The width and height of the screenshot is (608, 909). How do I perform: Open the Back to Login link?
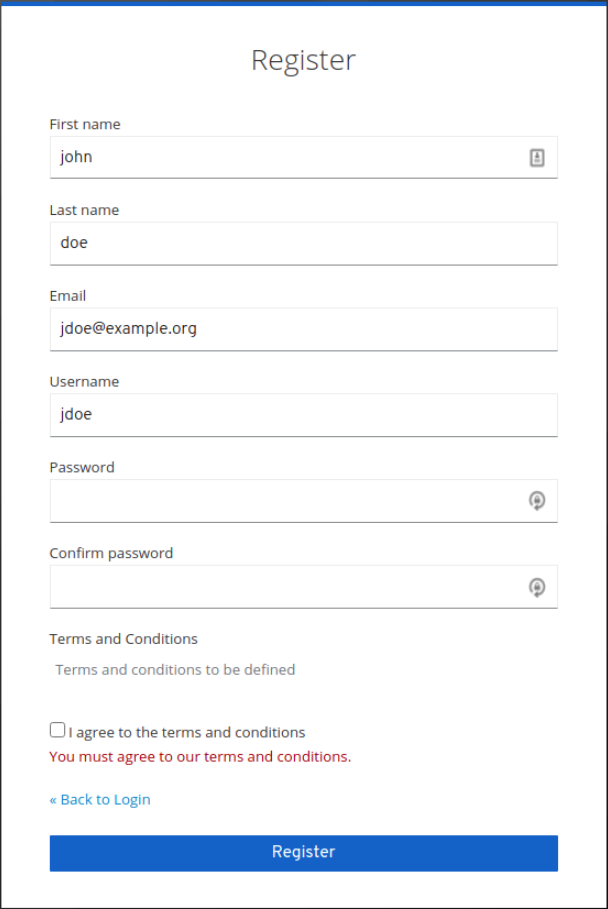click(x=99, y=799)
